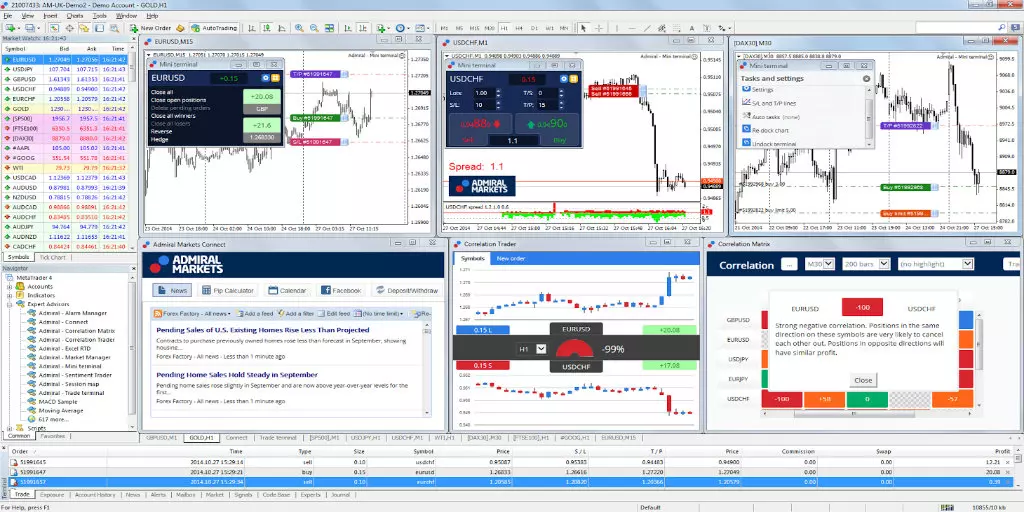Click Close in the correlation popup
1024x512 pixels.
[863, 380]
